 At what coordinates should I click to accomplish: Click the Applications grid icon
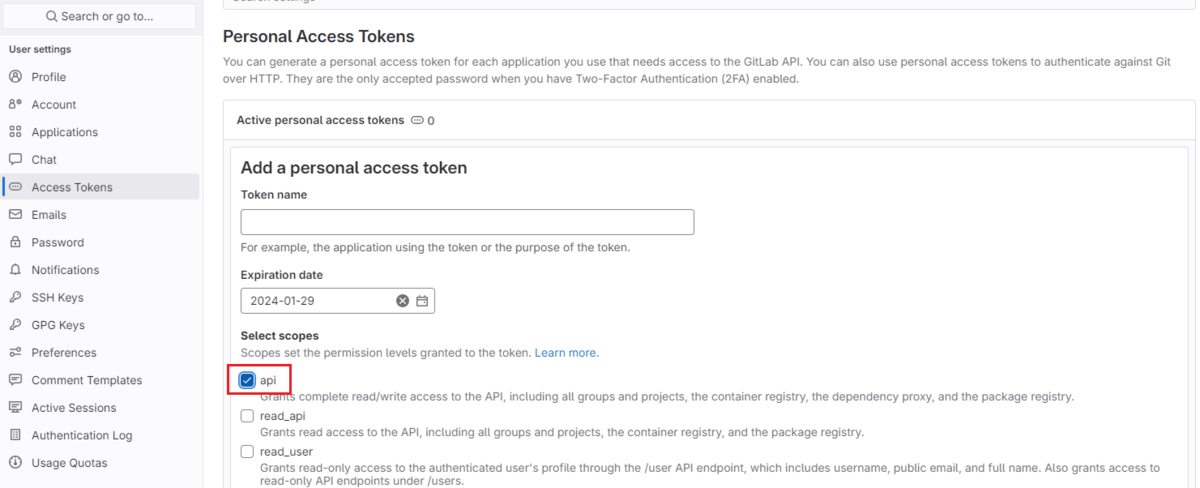click(15, 132)
